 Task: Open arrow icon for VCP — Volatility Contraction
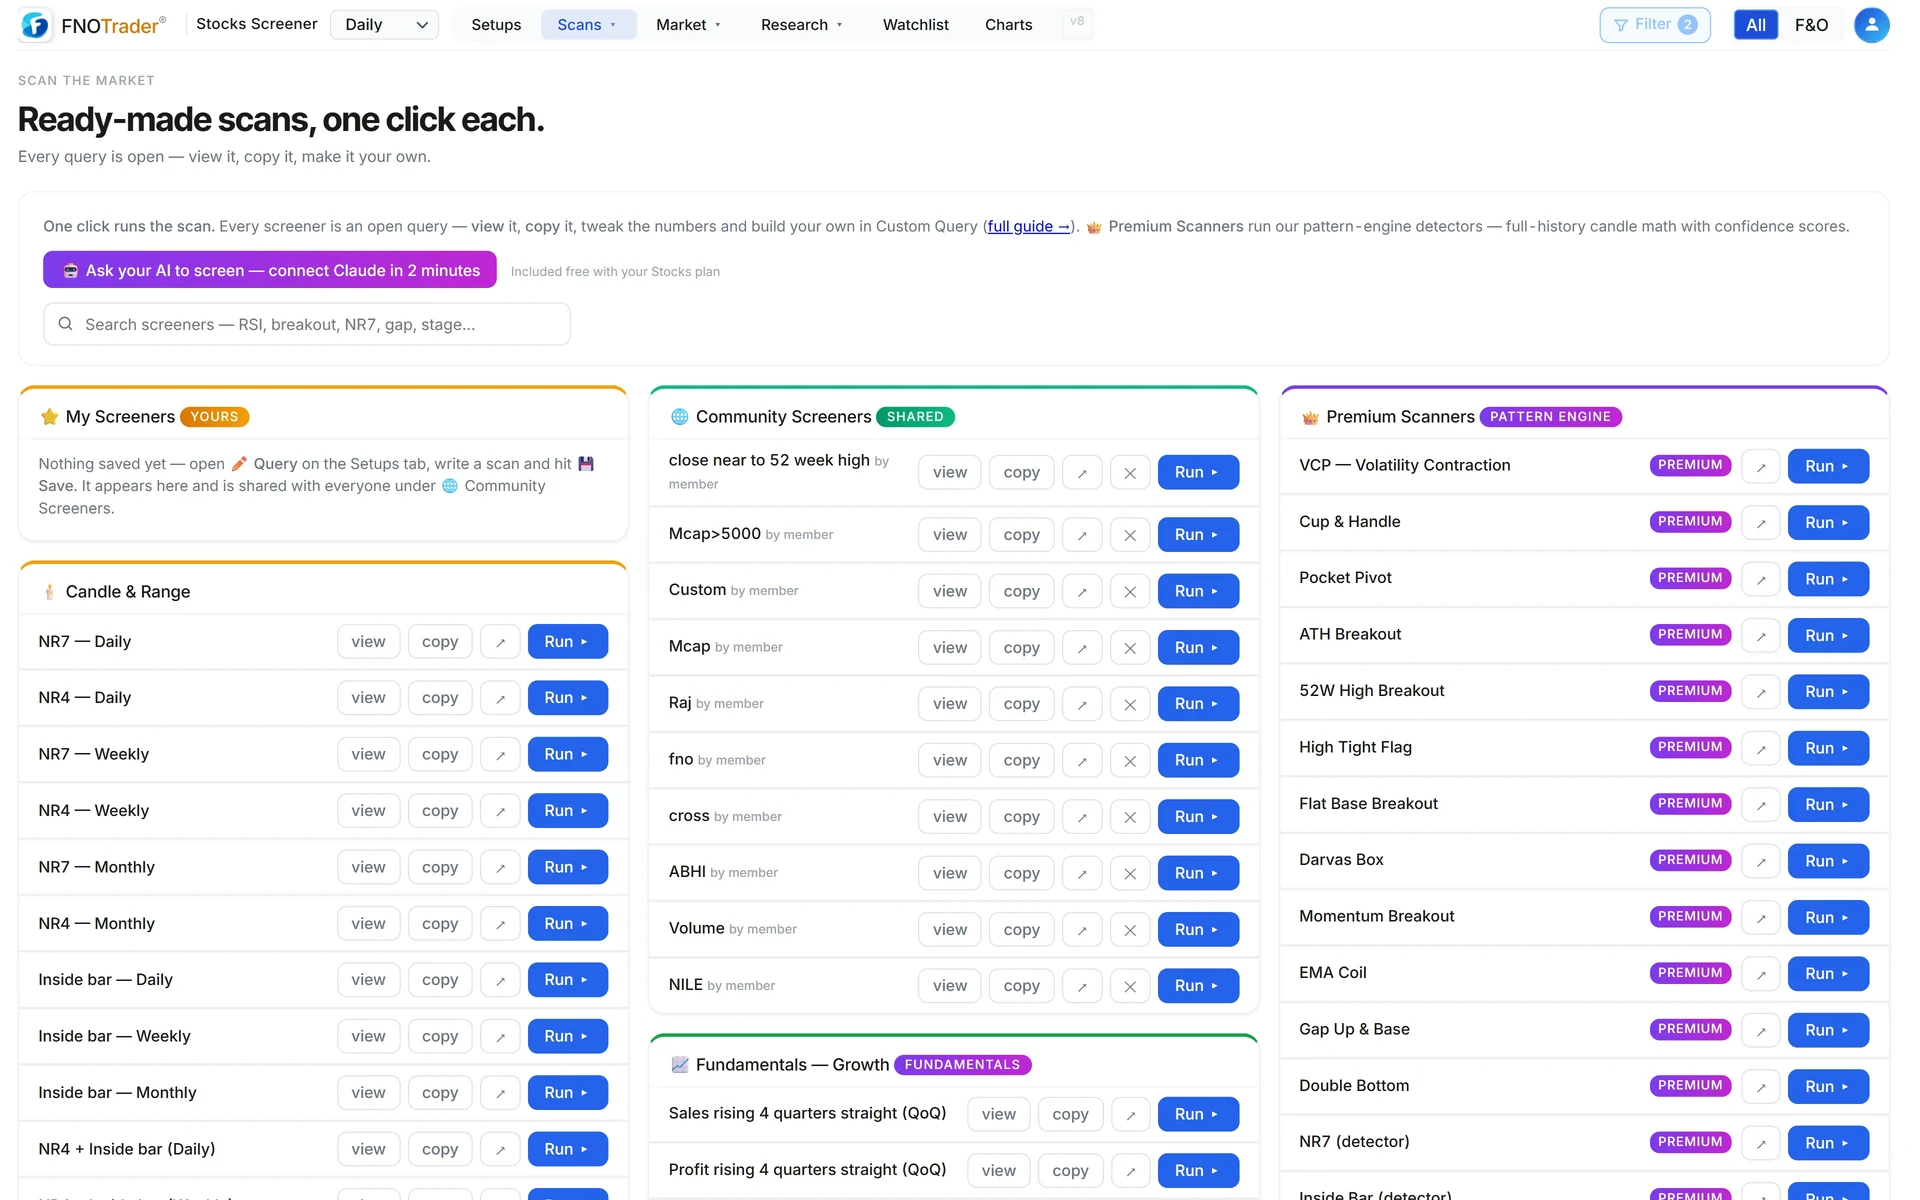click(x=1761, y=466)
